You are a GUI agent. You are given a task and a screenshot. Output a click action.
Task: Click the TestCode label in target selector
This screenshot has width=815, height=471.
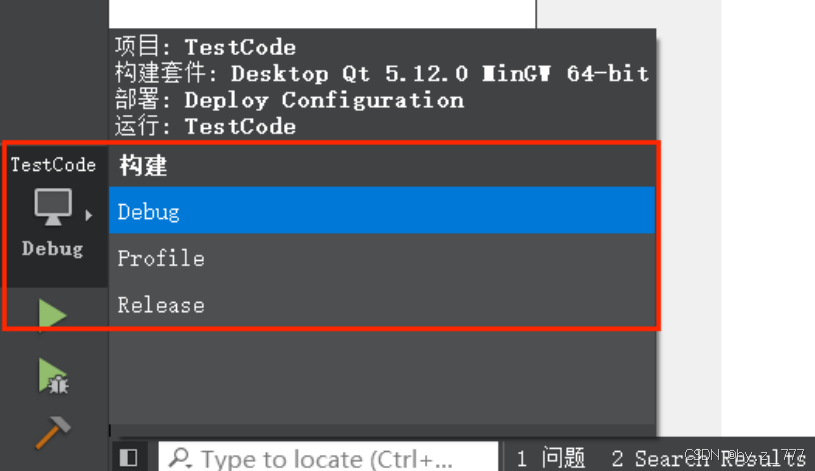click(53, 165)
